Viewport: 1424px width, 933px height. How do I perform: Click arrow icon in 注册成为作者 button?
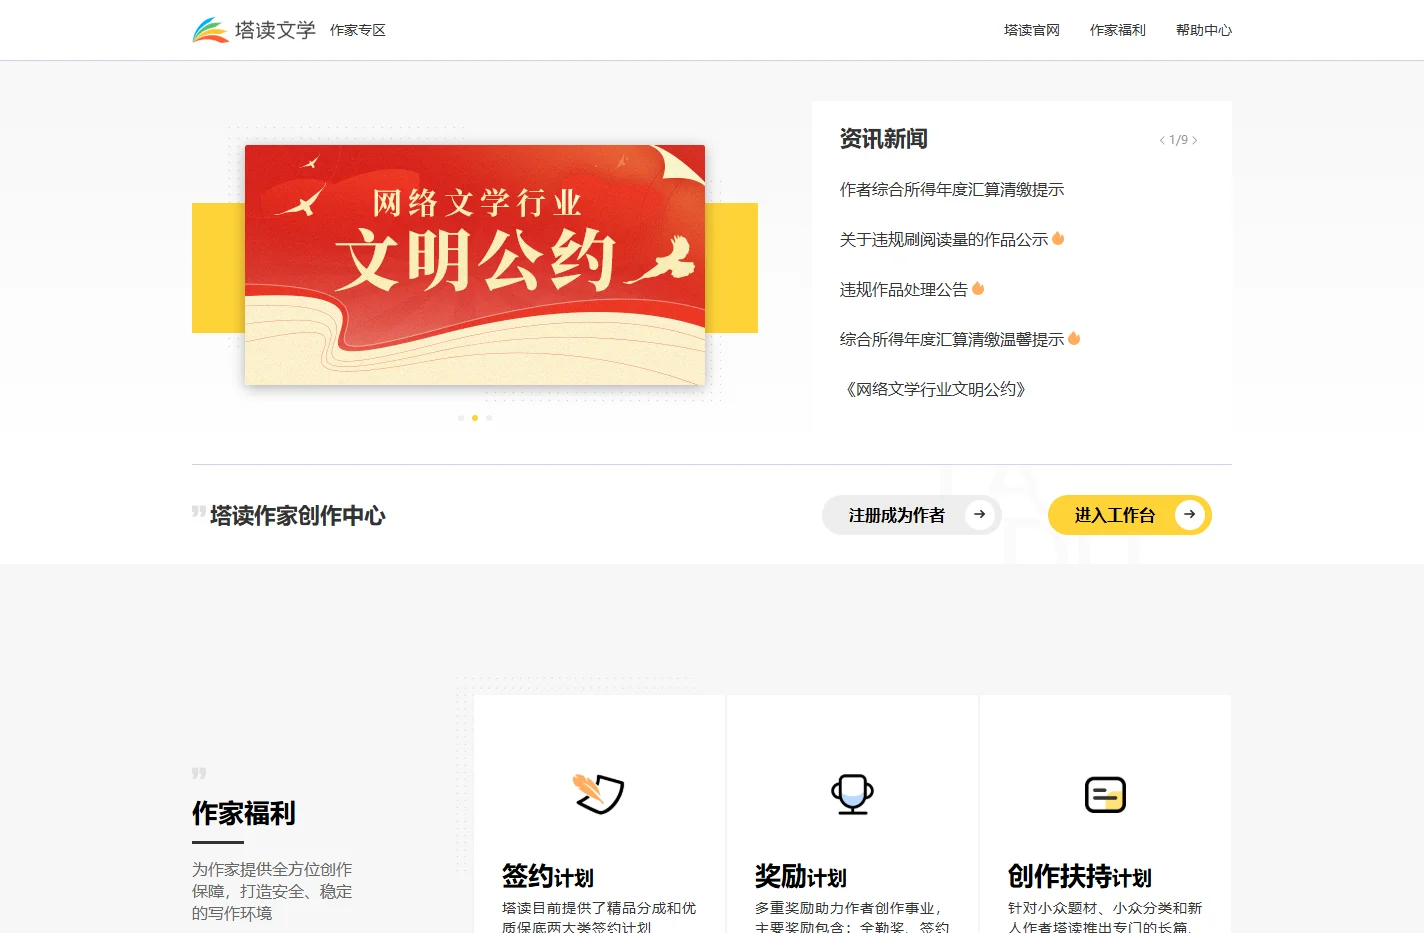pos(980,514)
